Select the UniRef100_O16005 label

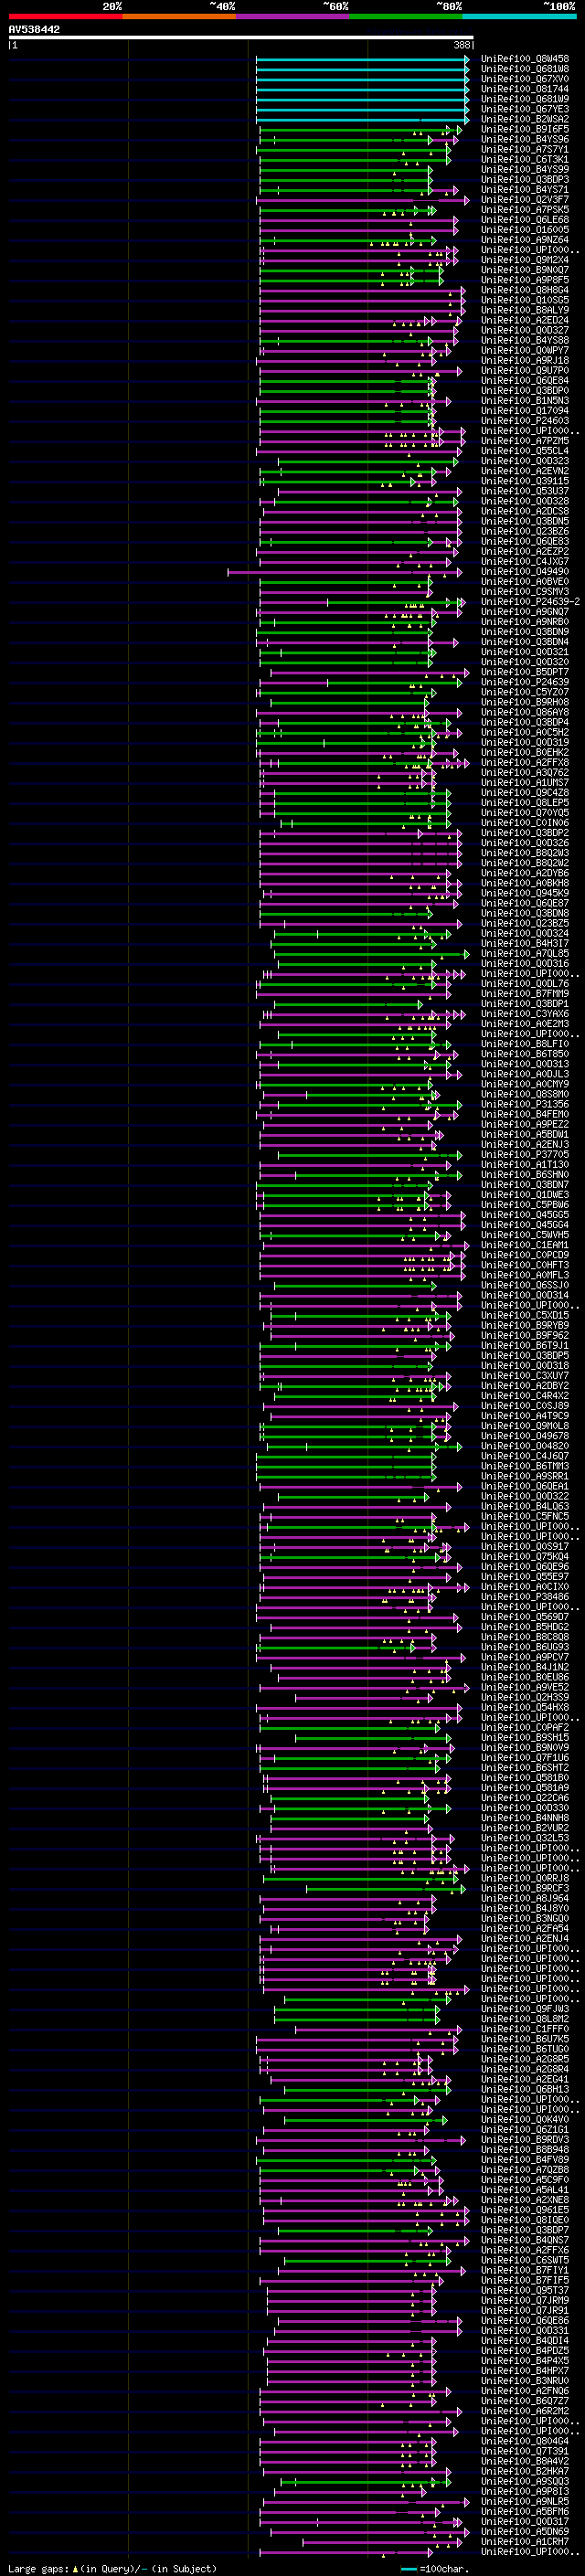(x=525, y=230)
